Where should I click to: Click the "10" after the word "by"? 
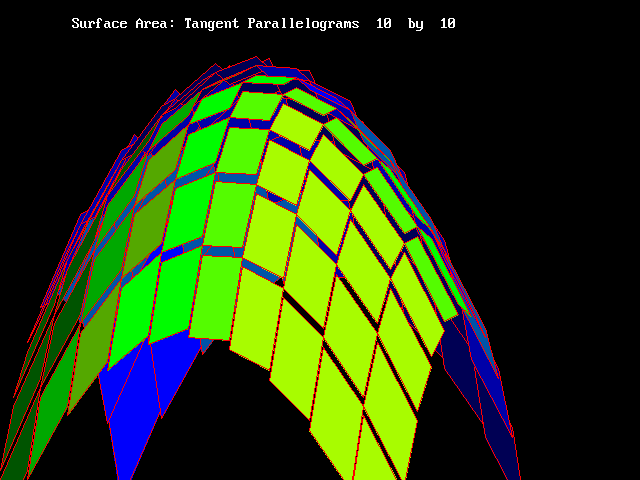coord(448,23)
